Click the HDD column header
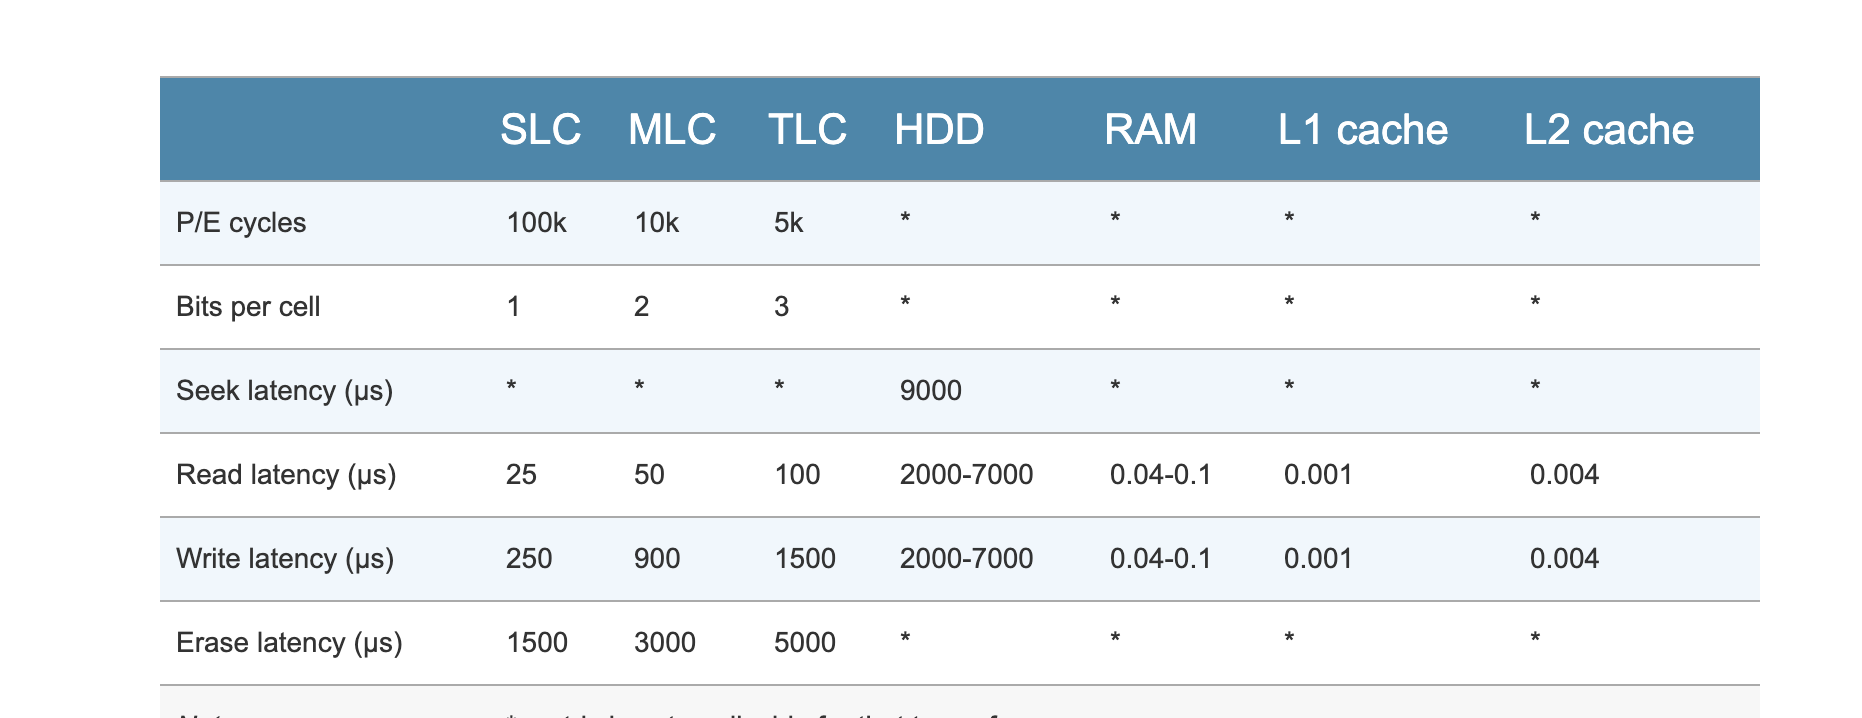Screen dimensions: 1862x718 point(939,130)
